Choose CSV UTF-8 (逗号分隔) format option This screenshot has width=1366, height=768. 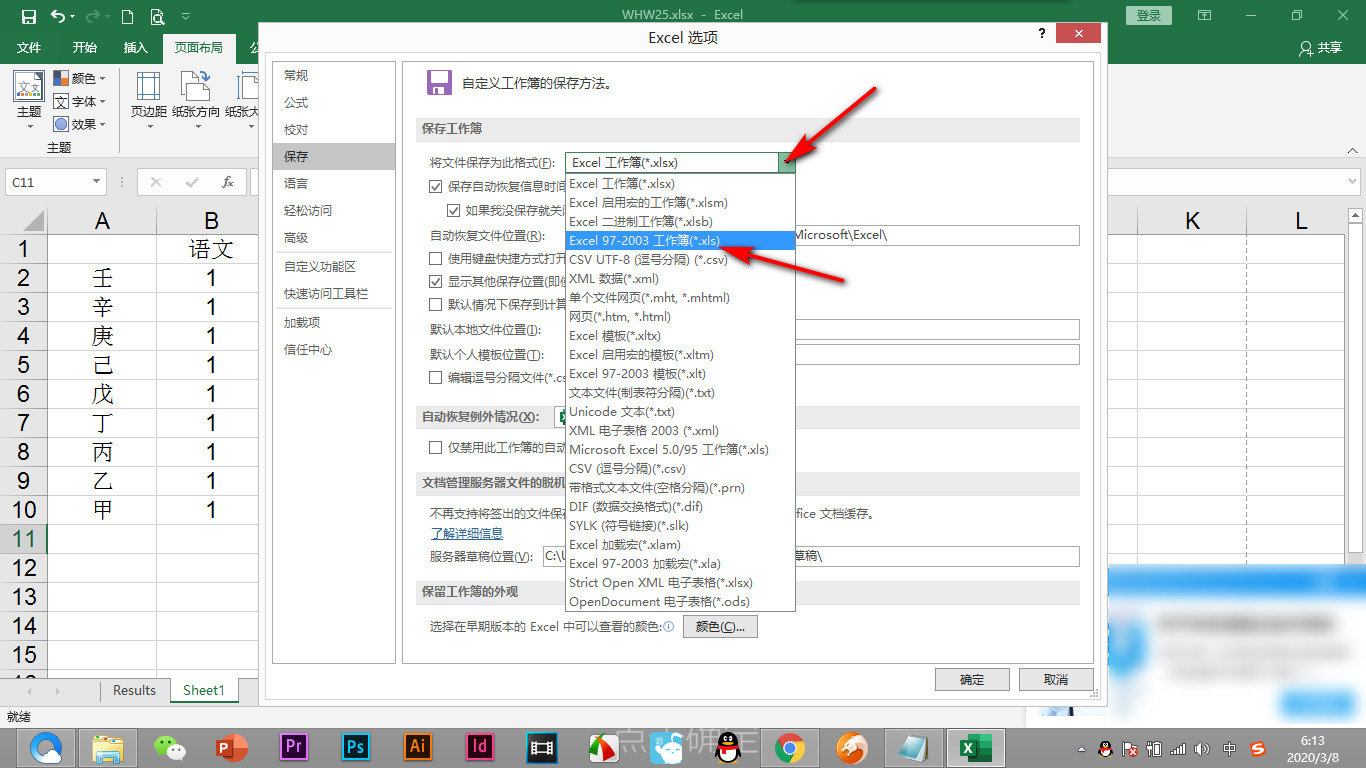coord(681,259)
